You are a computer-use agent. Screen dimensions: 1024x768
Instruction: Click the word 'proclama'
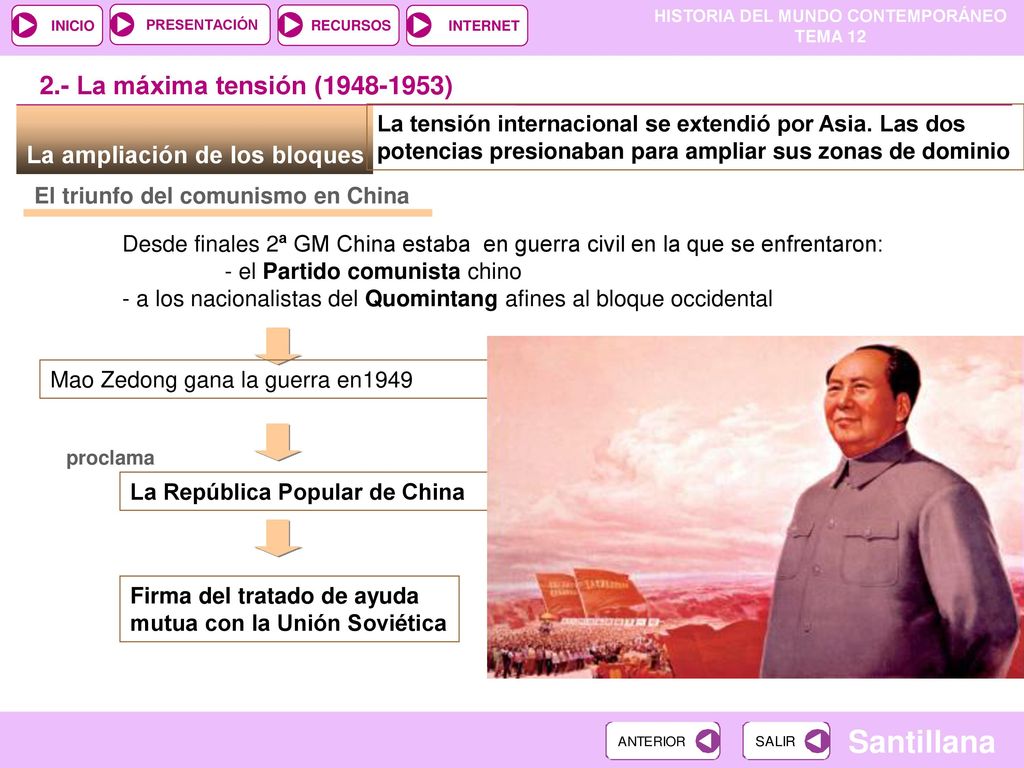click(110, 458)
